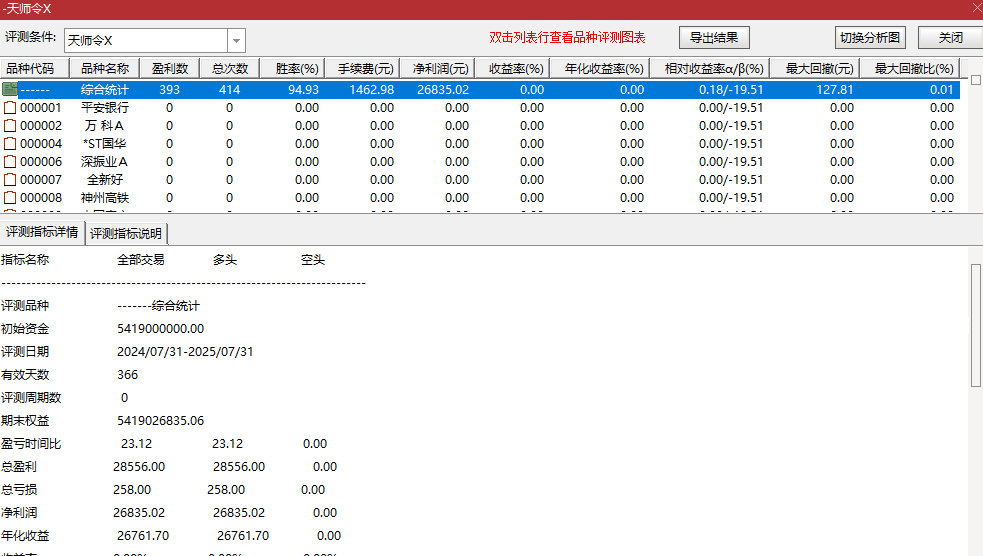Image resolution: width=983 pixels, height=556 pixels.
Task: Switch to the 评测指标说明 tab
Action: tap(126, 234)
